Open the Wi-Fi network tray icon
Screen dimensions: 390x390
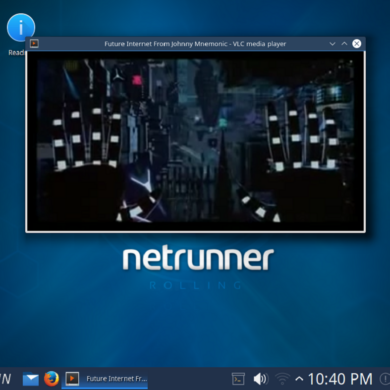(x=283, y=379)
